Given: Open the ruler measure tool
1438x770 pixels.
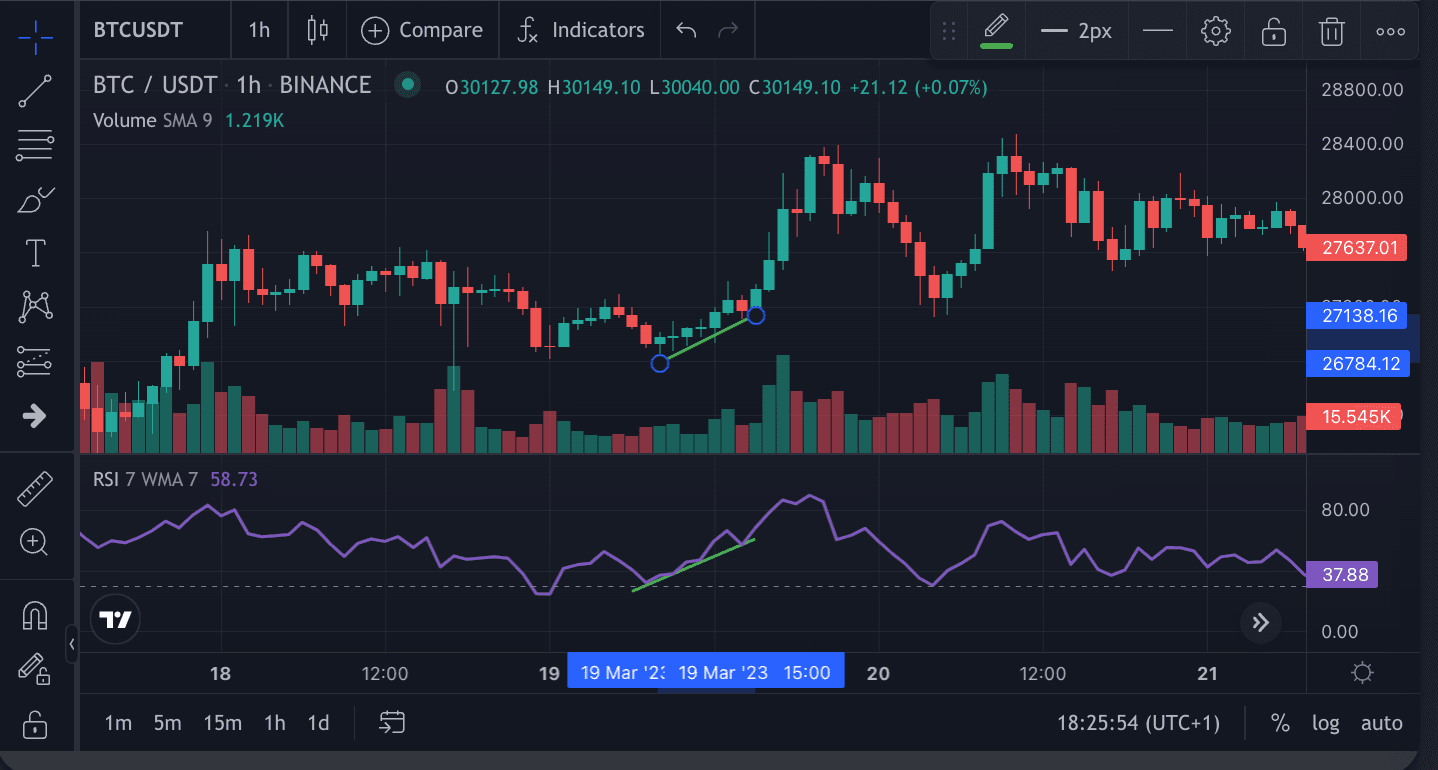Looking at the screenshot, I should pyautogui.click(x=35, y=489).
